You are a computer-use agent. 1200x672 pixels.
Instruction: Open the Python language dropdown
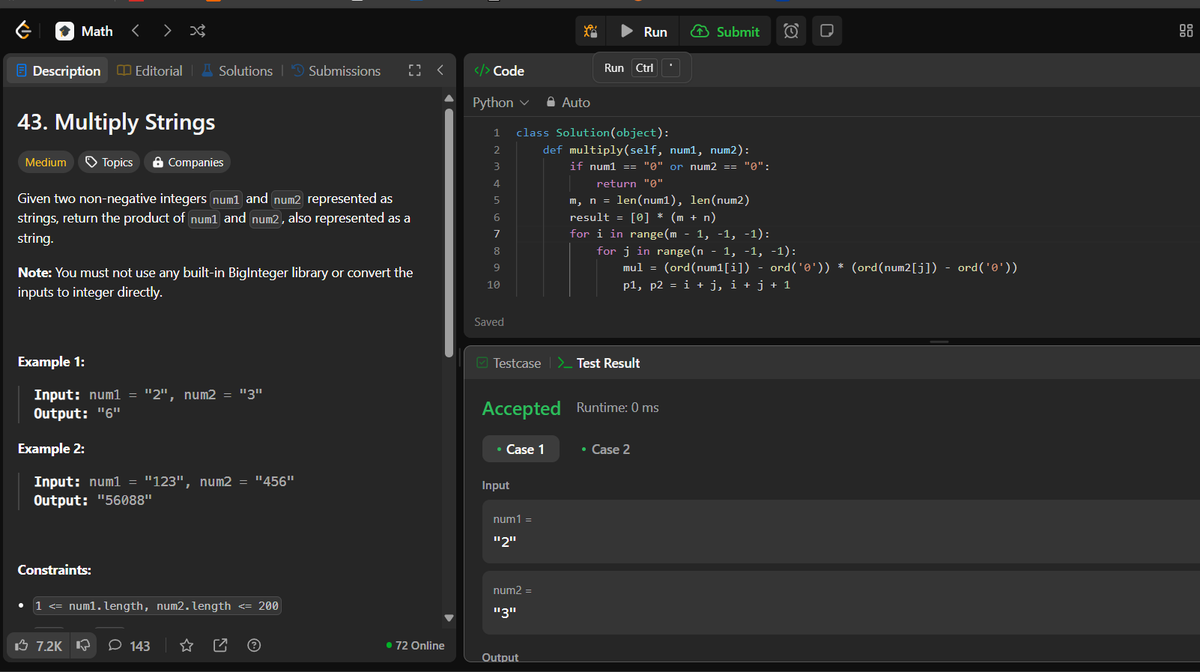[501, 103]
